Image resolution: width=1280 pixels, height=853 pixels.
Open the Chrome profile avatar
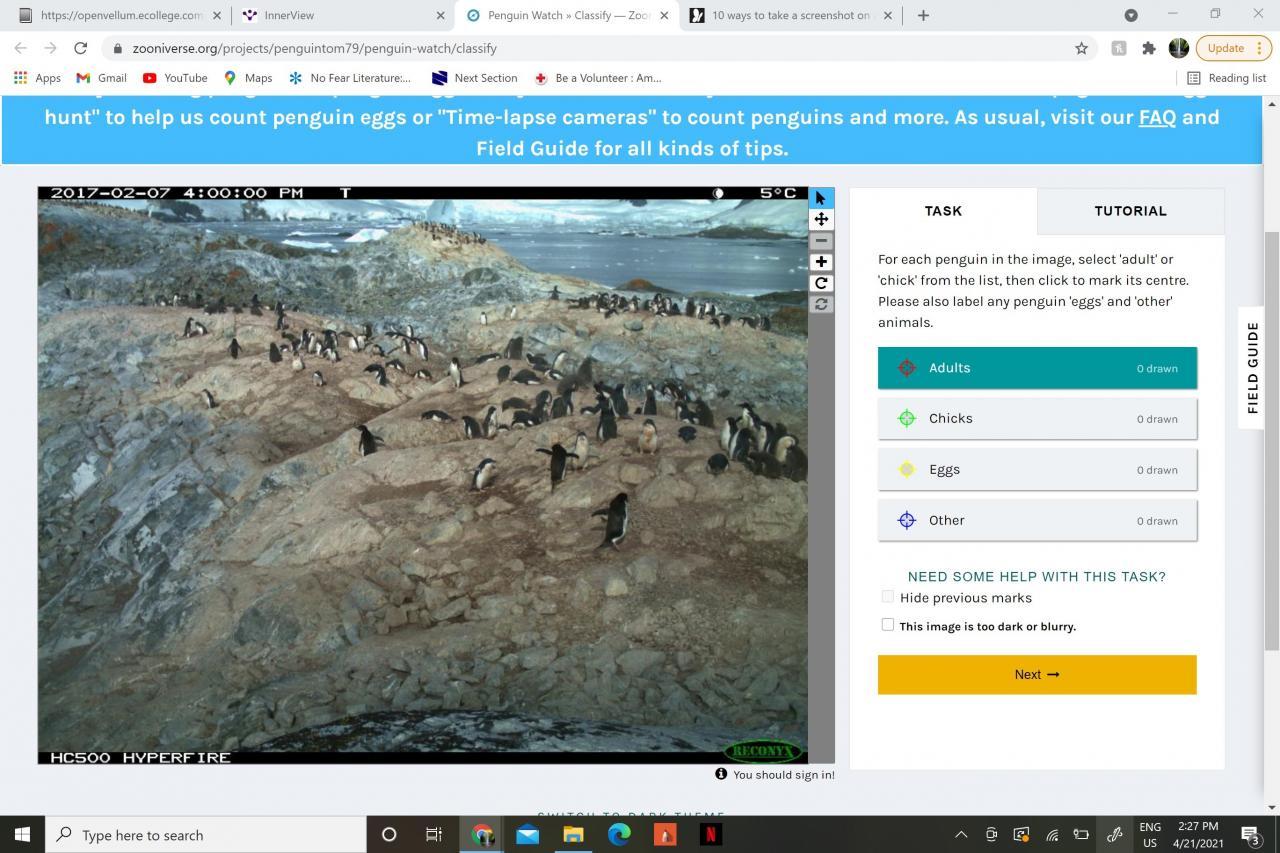pos(1179,48)
